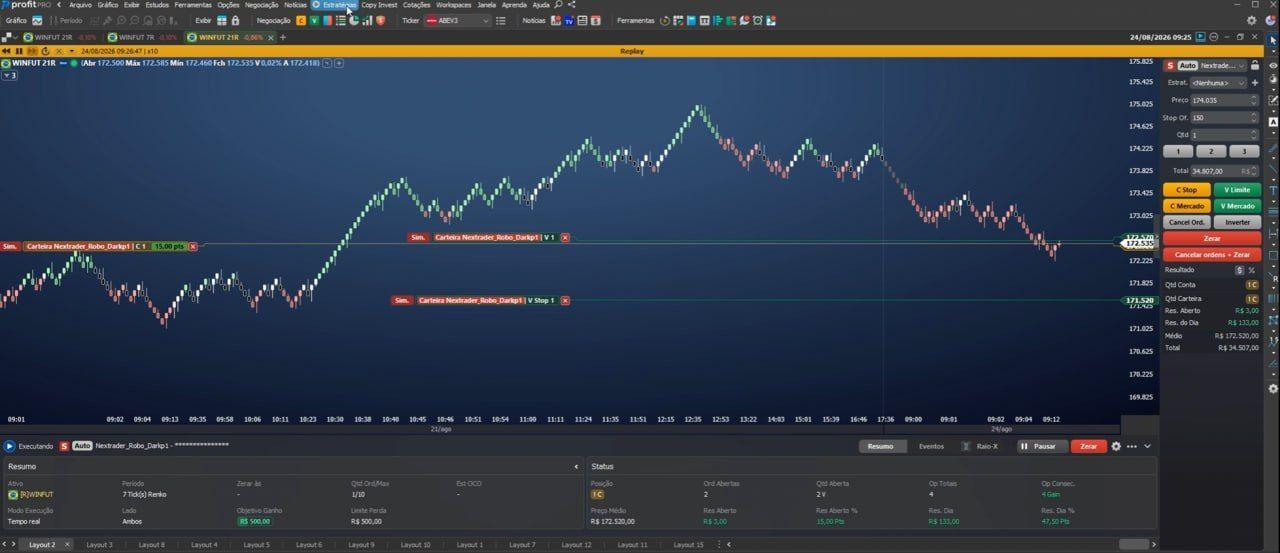
Task: Click the list icon beside the ticker field
Action: point(502,20)
